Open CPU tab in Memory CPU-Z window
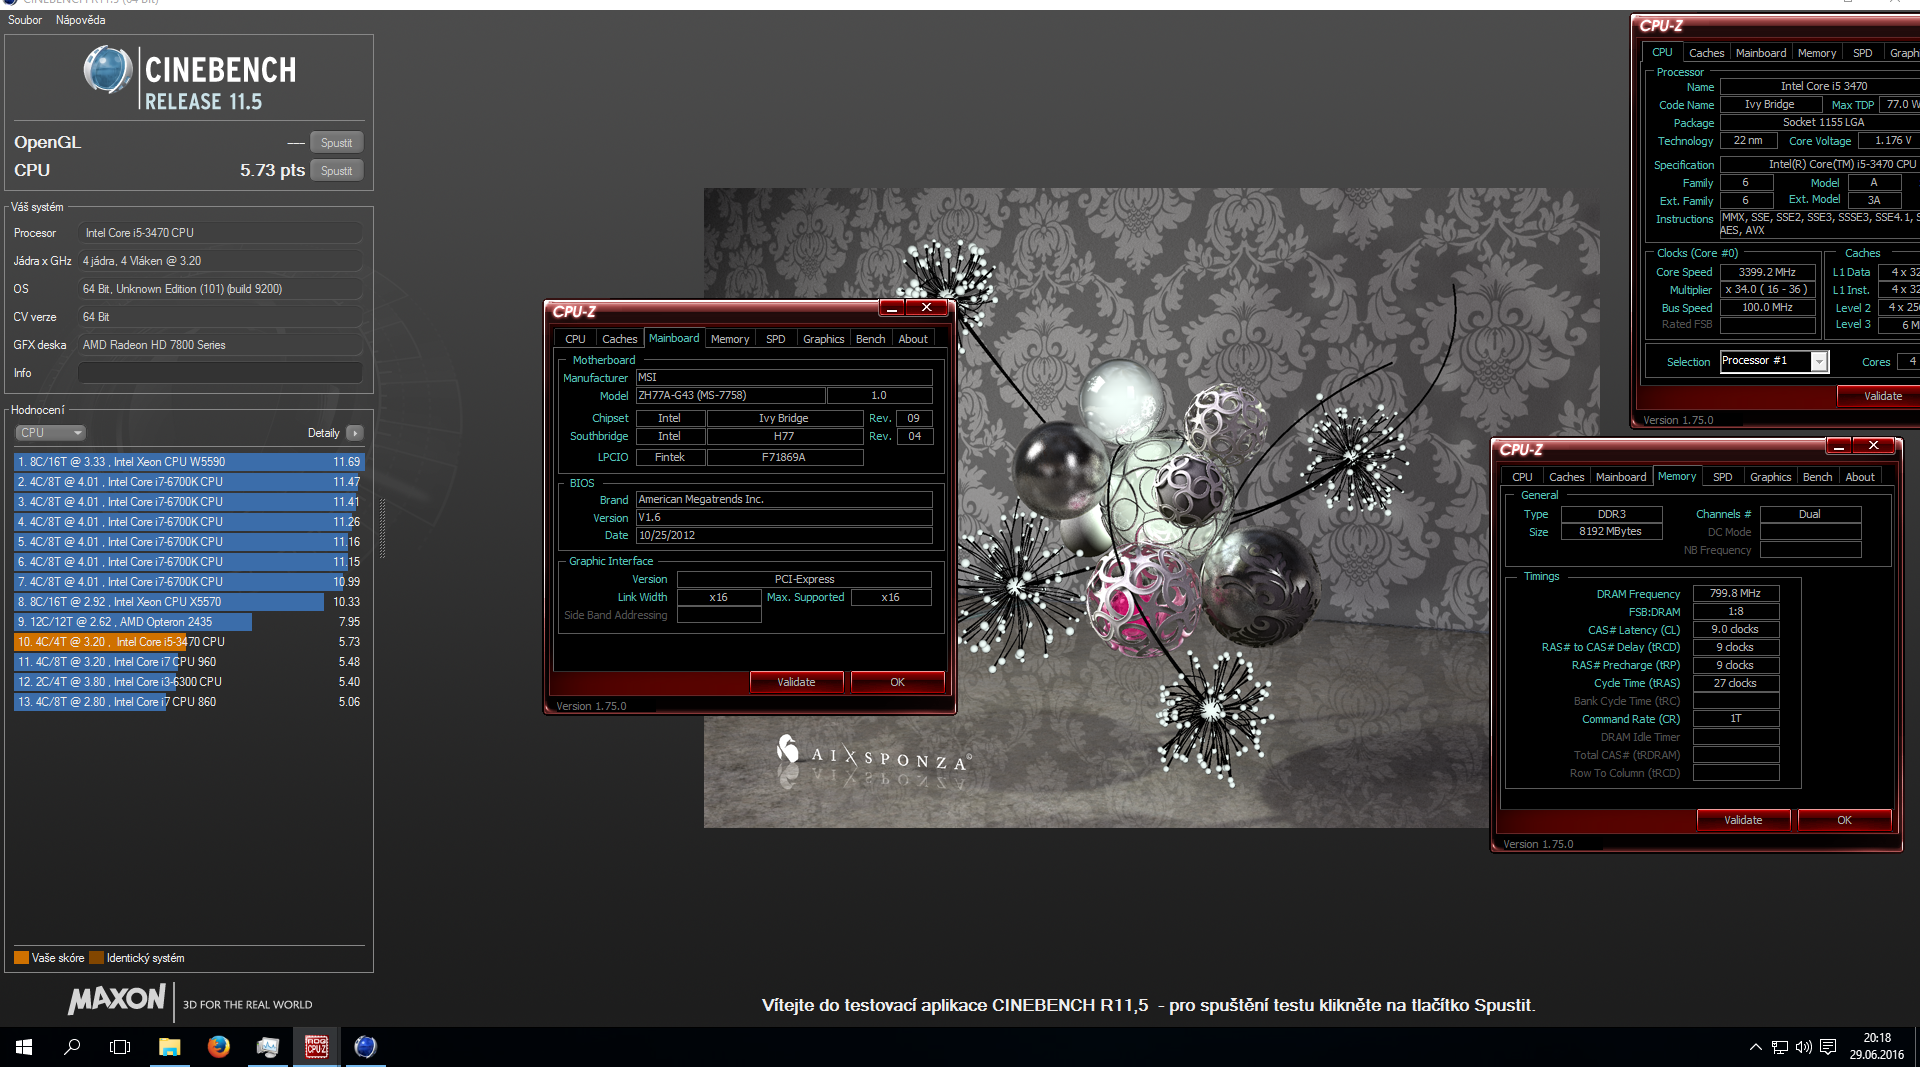This screenshot has height=1067, width=1920. click(1522, 477)
